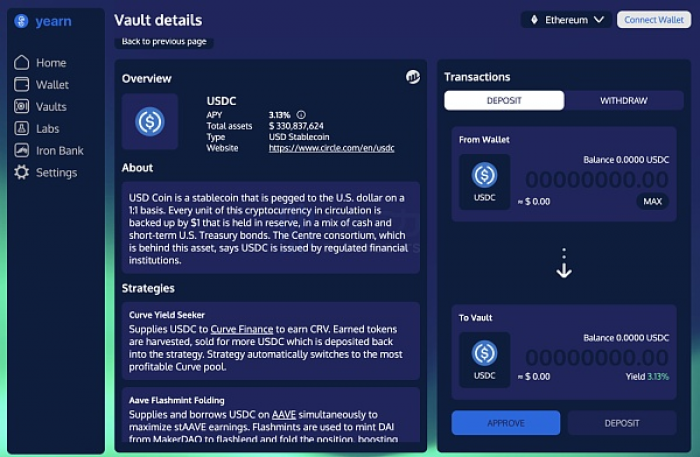Open Settings via the gear icon

tap(21, 172)
